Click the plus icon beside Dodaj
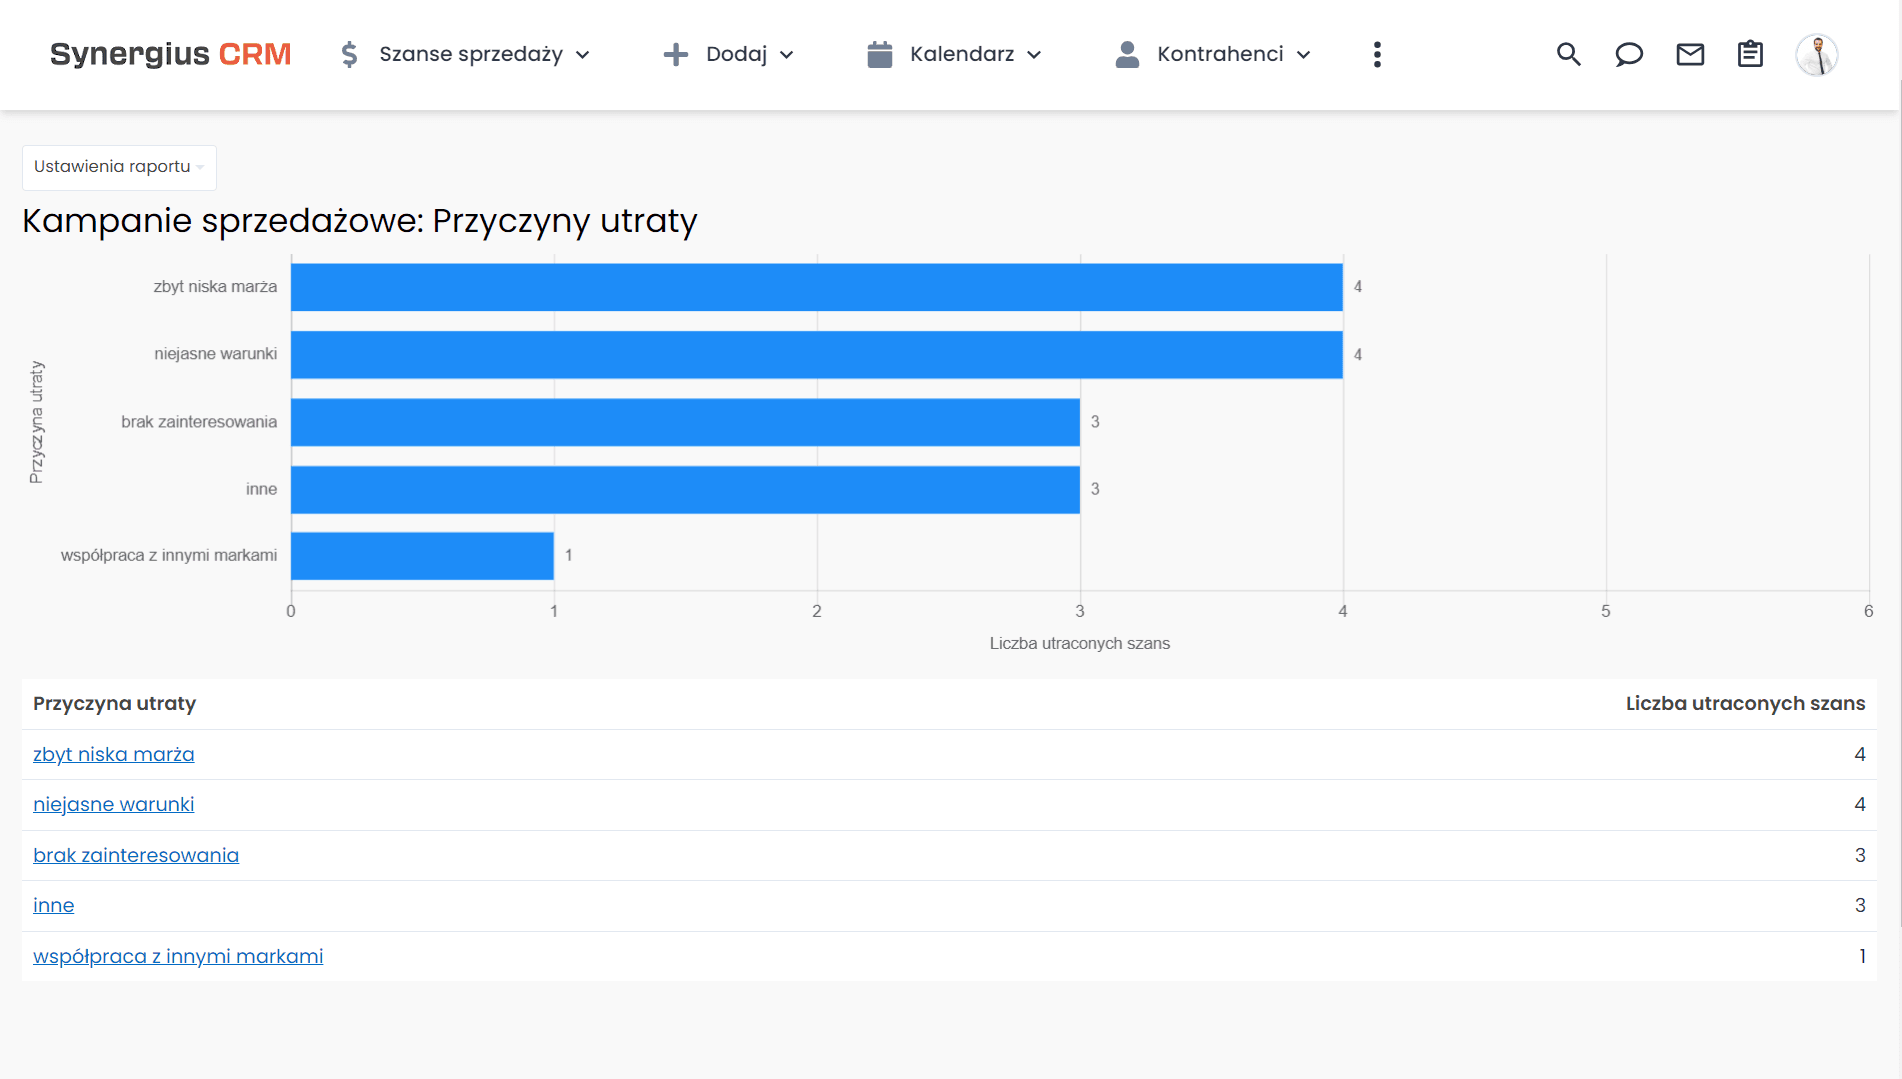Screen dimensions: 1902x1079 (676, 55)
